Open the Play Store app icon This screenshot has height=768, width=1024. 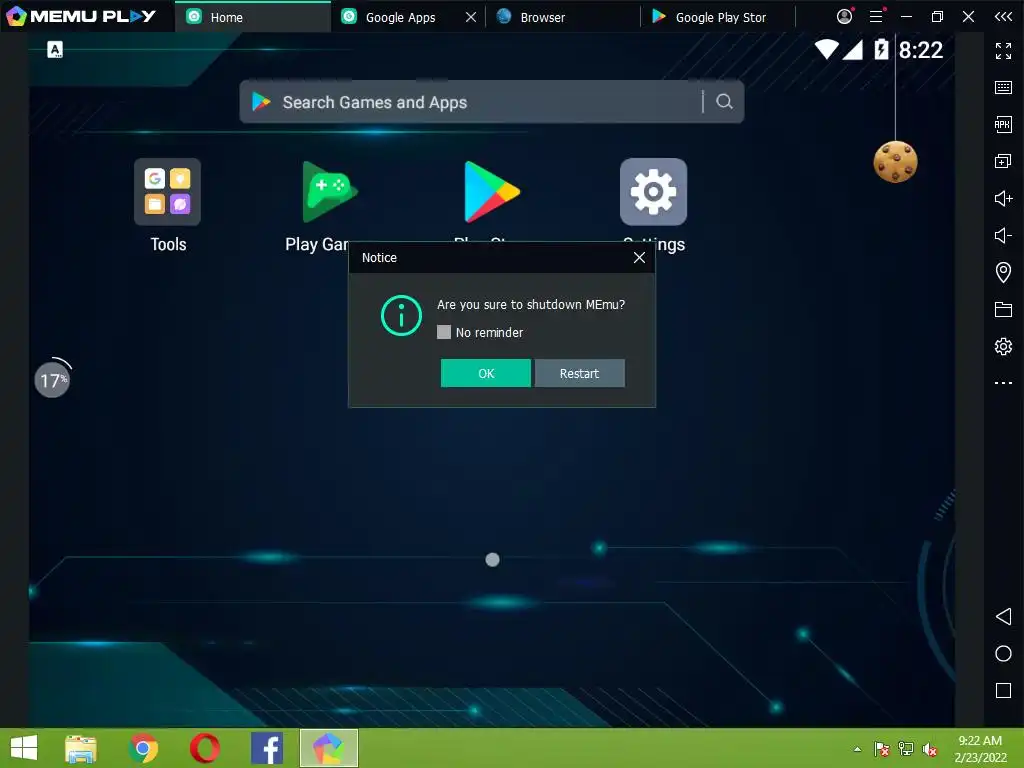tap(491, 191)
